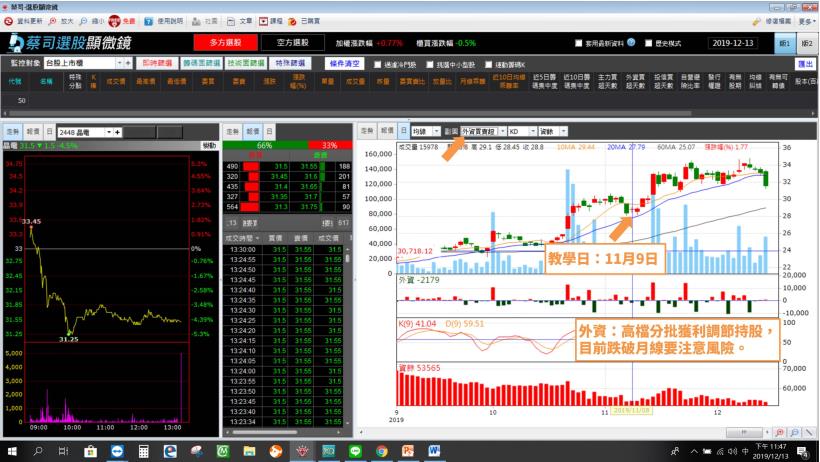This screenshot has width=820, height=462.
Task: Click chart zoom-out magnifier at bottom right
Action: 794,432
